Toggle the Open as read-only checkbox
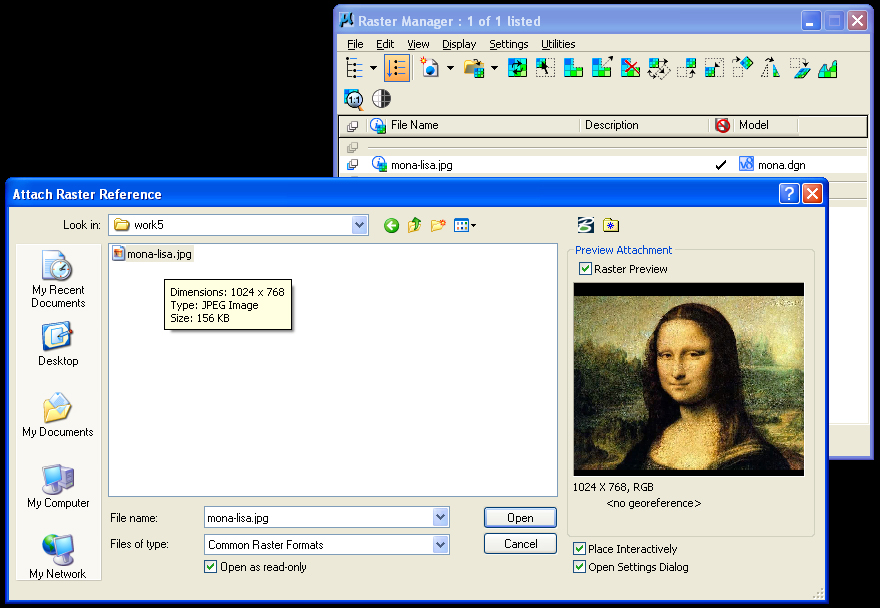The image size is (880, 608). point(210,566)
